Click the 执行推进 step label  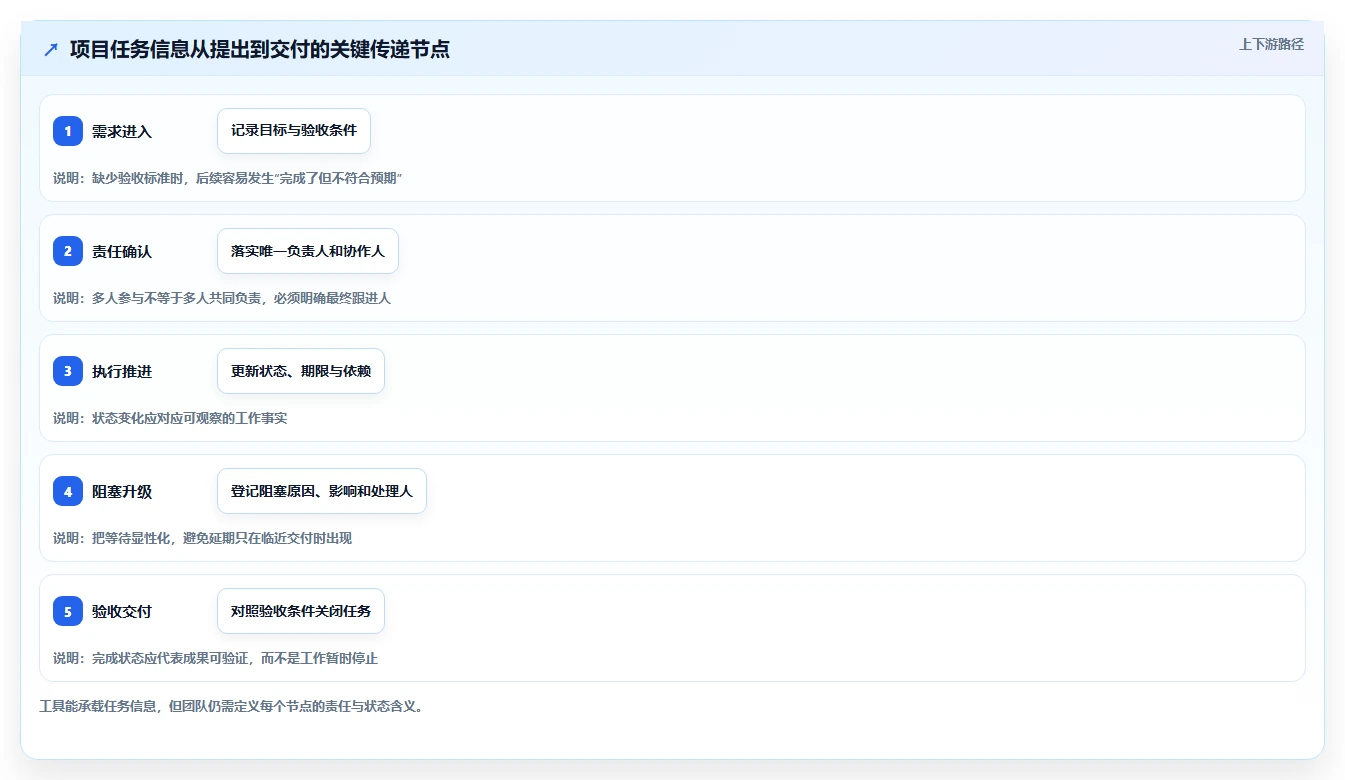coord(122,371)
